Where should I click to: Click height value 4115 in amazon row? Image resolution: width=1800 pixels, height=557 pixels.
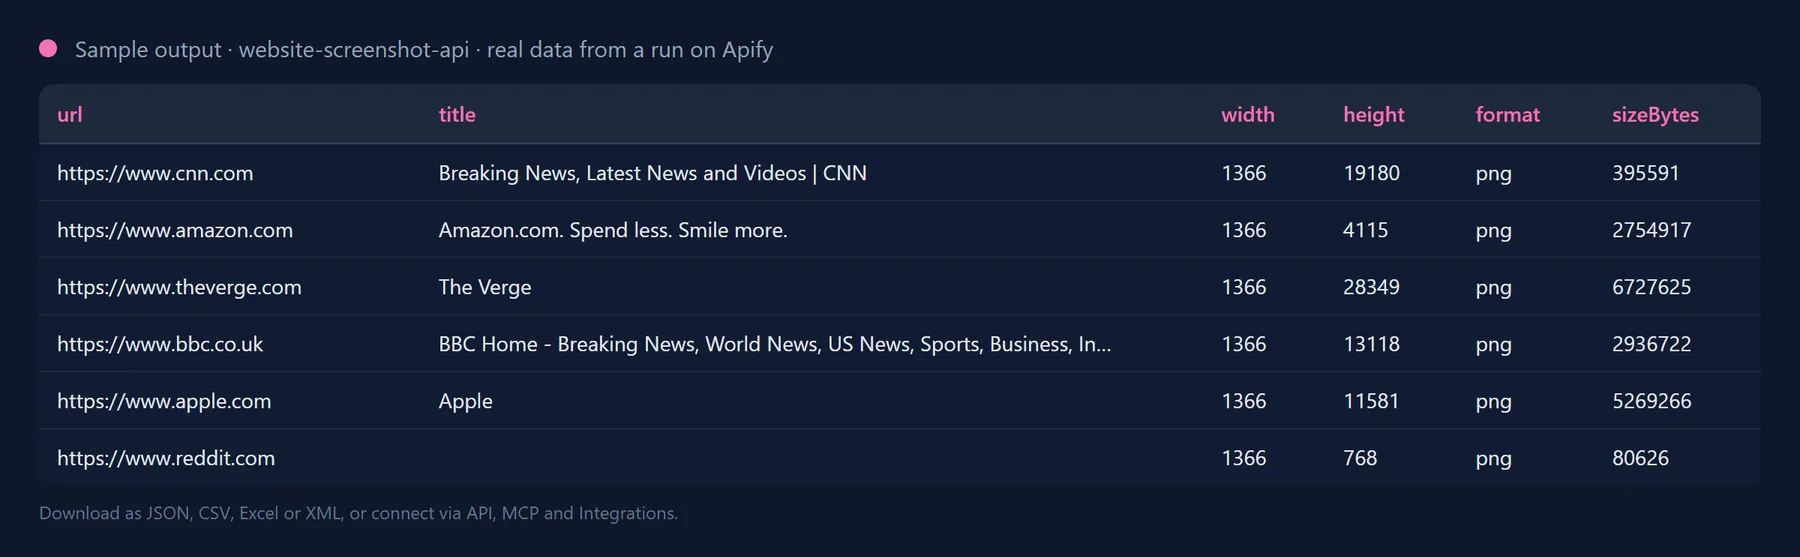tap(1366, 230)
